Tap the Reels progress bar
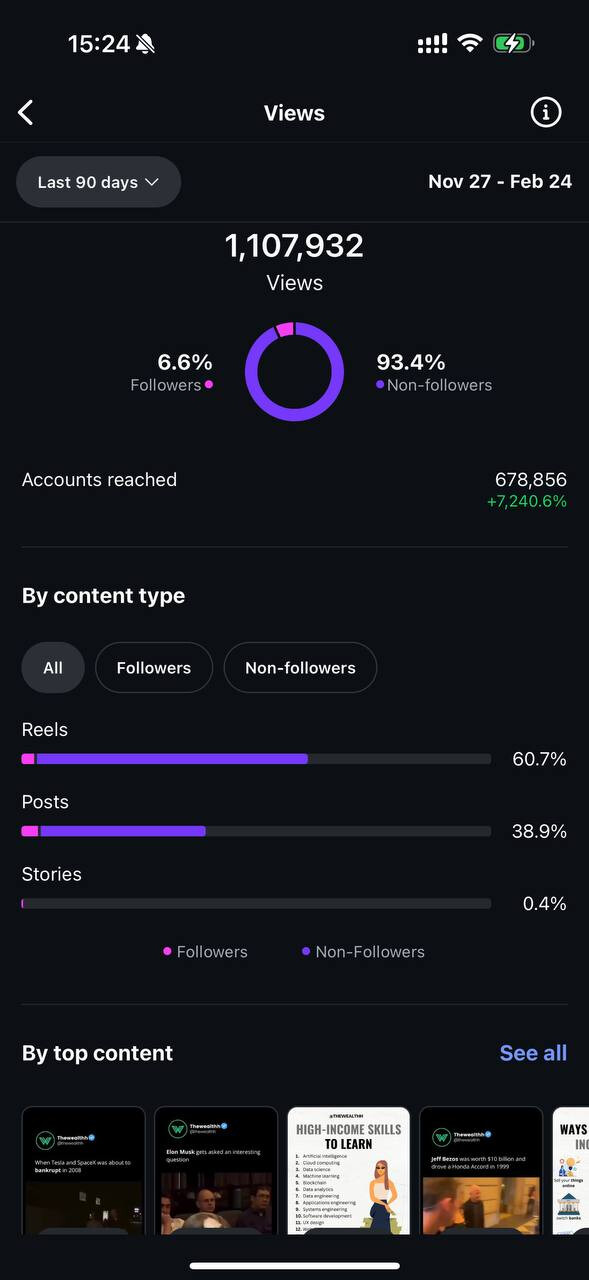This screenshot has width=589, height=1280. pos(256,759)
